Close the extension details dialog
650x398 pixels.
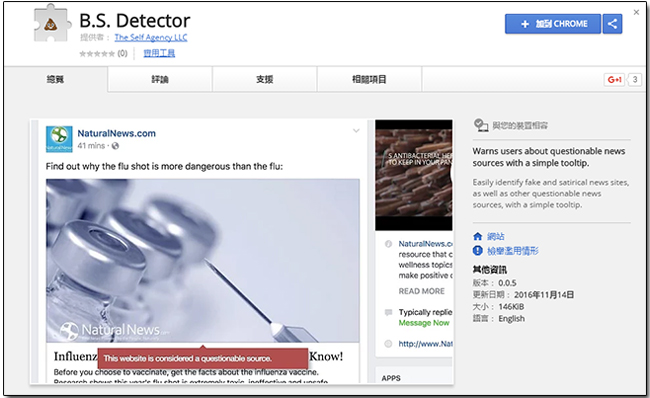click(x=636, y=12)
